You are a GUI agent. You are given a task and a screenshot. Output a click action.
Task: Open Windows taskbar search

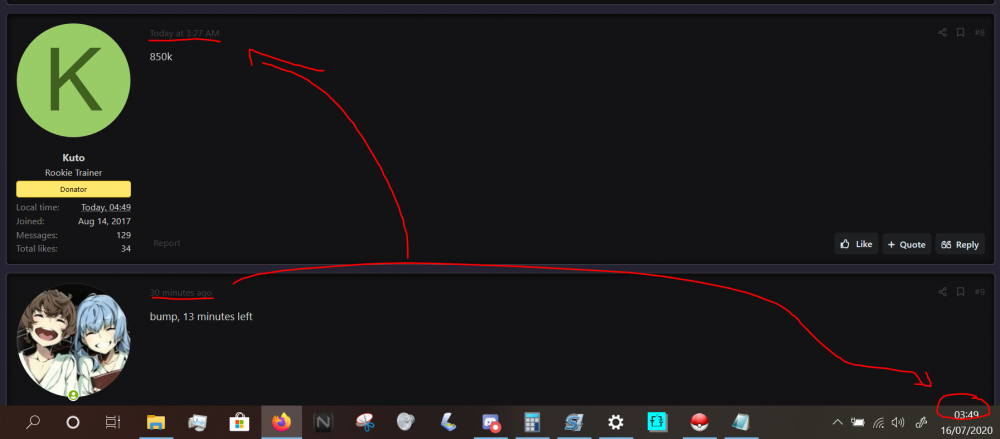(33, 422)
